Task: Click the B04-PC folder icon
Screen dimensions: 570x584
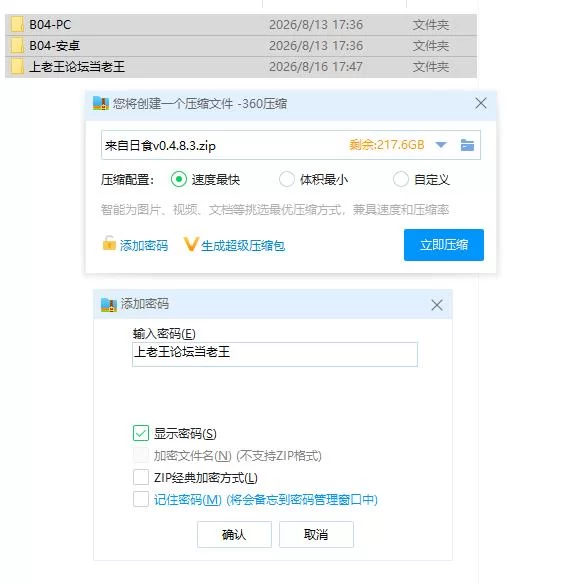Action: [17, 25]
